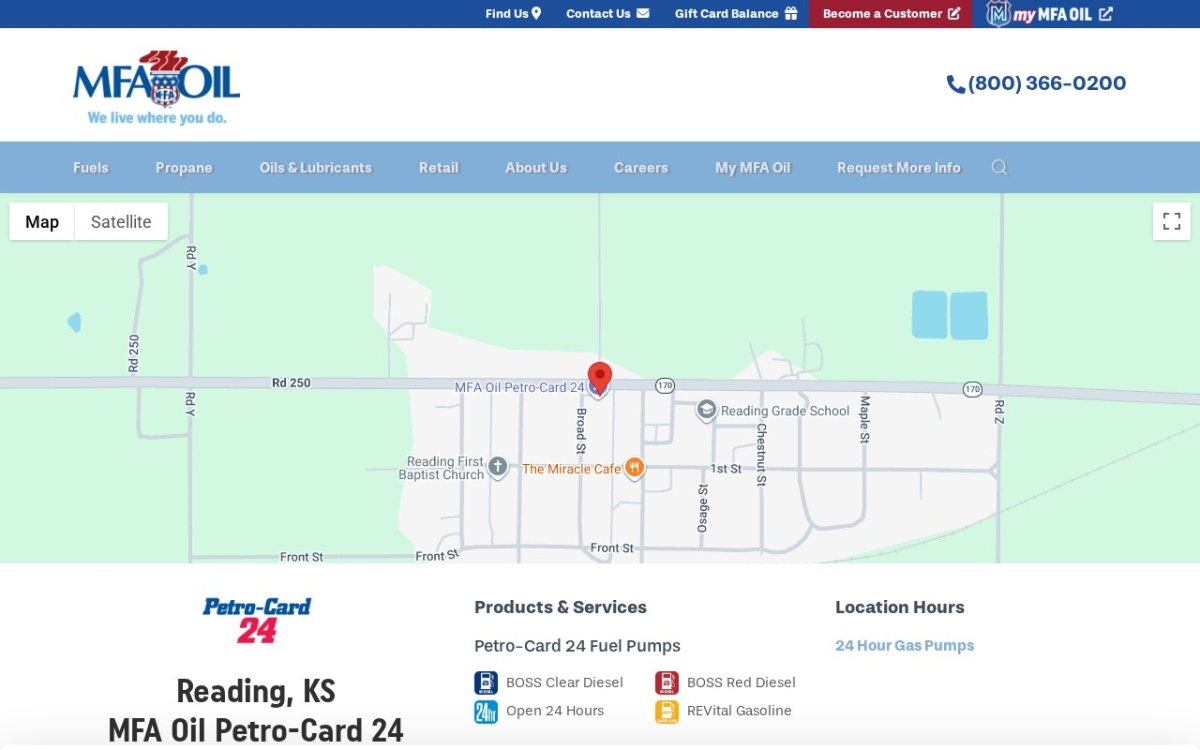Click the Open 24 Hours icon
1200x750 pixels.
486,711
